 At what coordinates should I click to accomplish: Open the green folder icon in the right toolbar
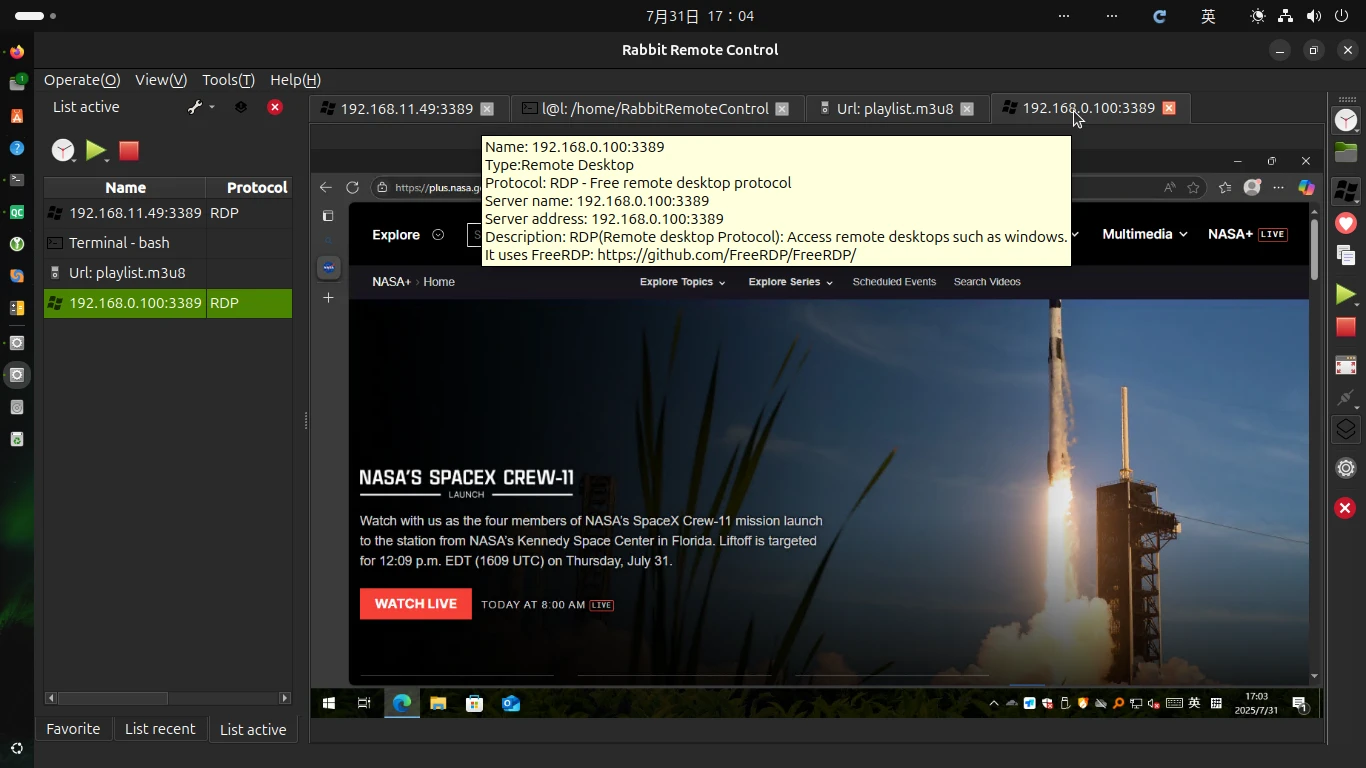tap(1346, 153)
